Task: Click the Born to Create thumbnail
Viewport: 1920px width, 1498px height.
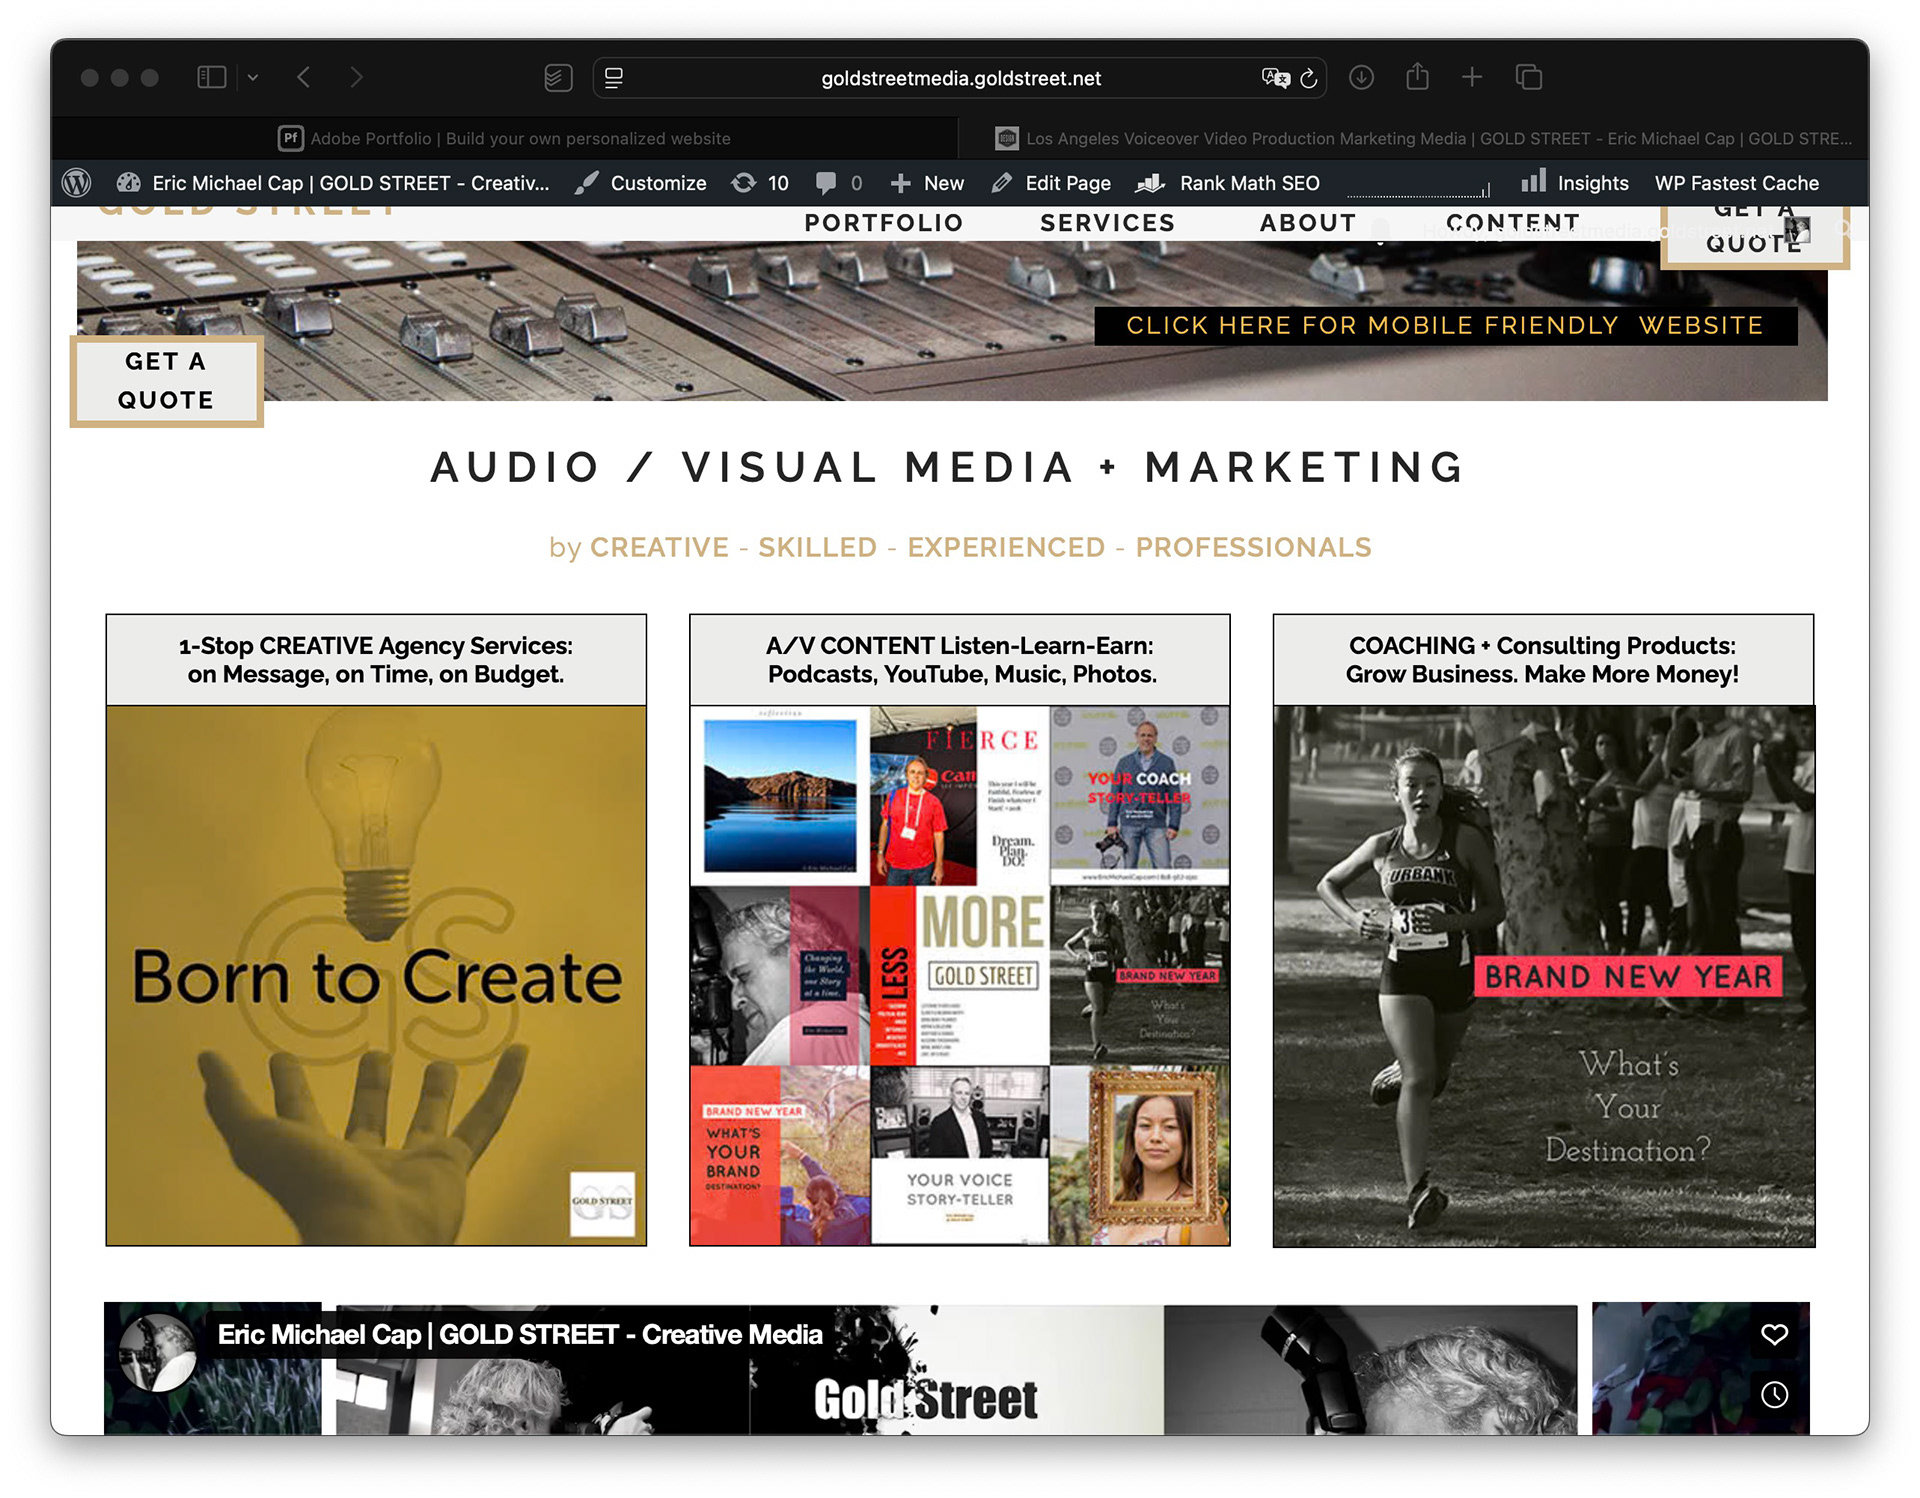Action: coord(376,975)
